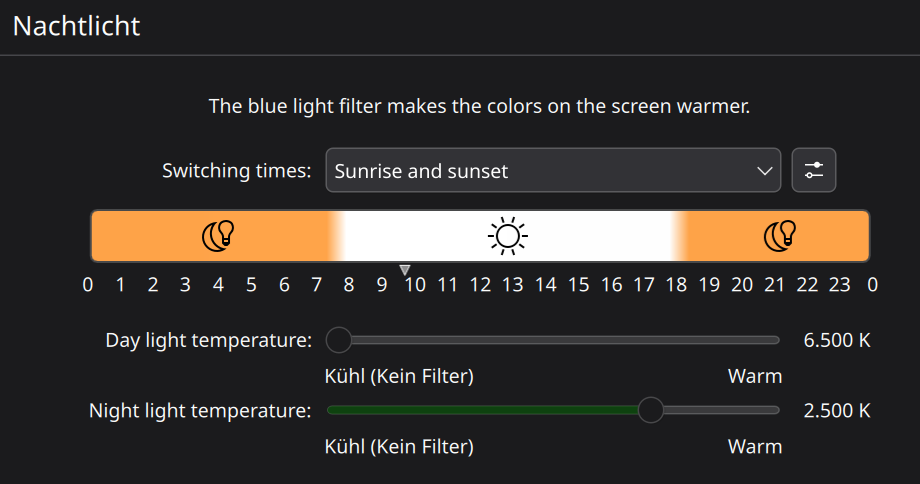The height and width of the screenshot is (484, 920).
Task: Click the Nachtlicht page title
Action: click(76, 26)
